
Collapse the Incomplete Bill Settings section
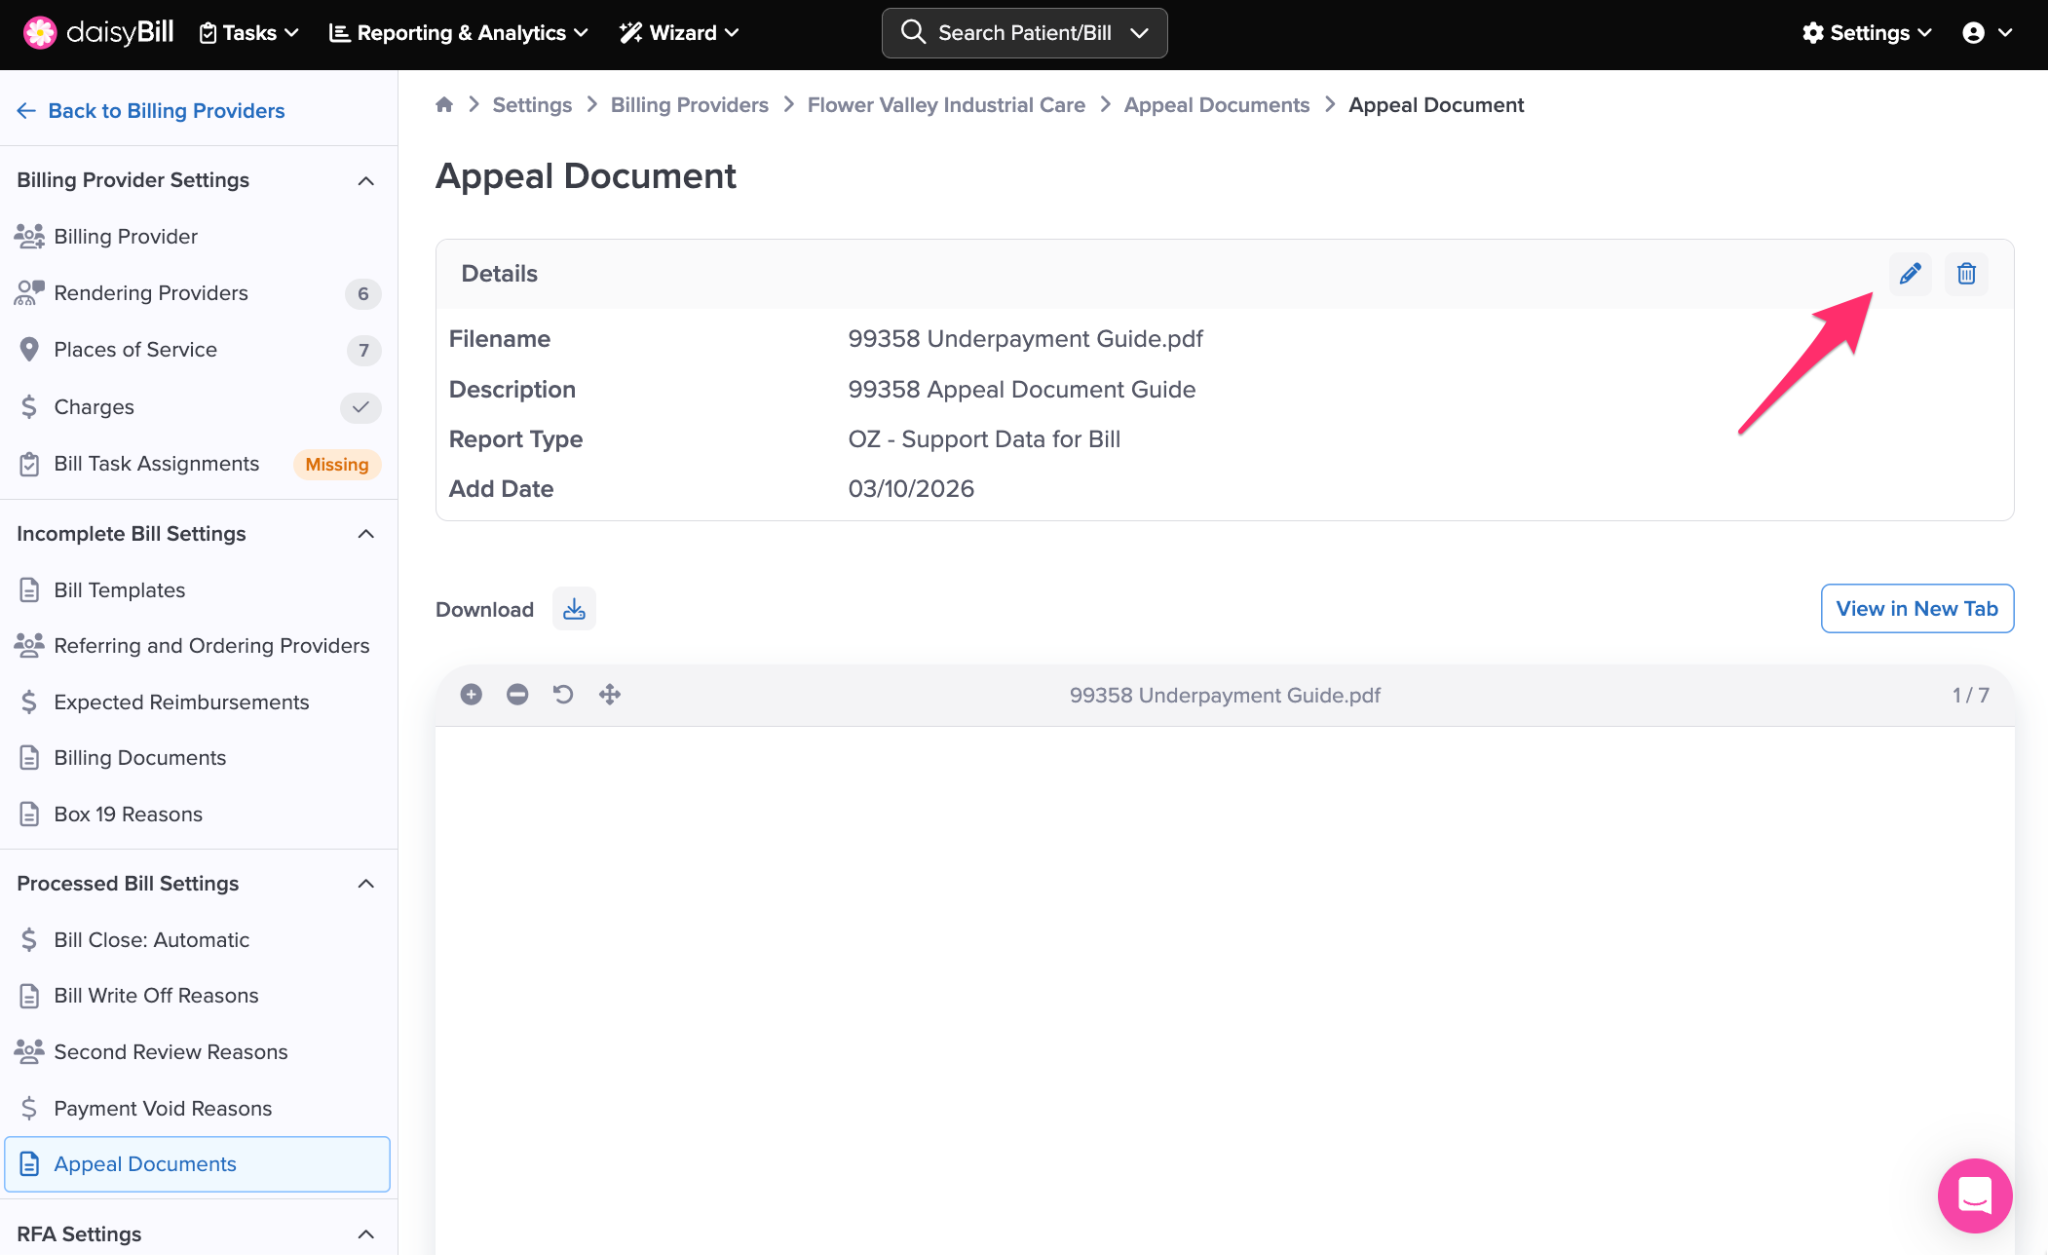pyautogui.click(x=366, y=534)
